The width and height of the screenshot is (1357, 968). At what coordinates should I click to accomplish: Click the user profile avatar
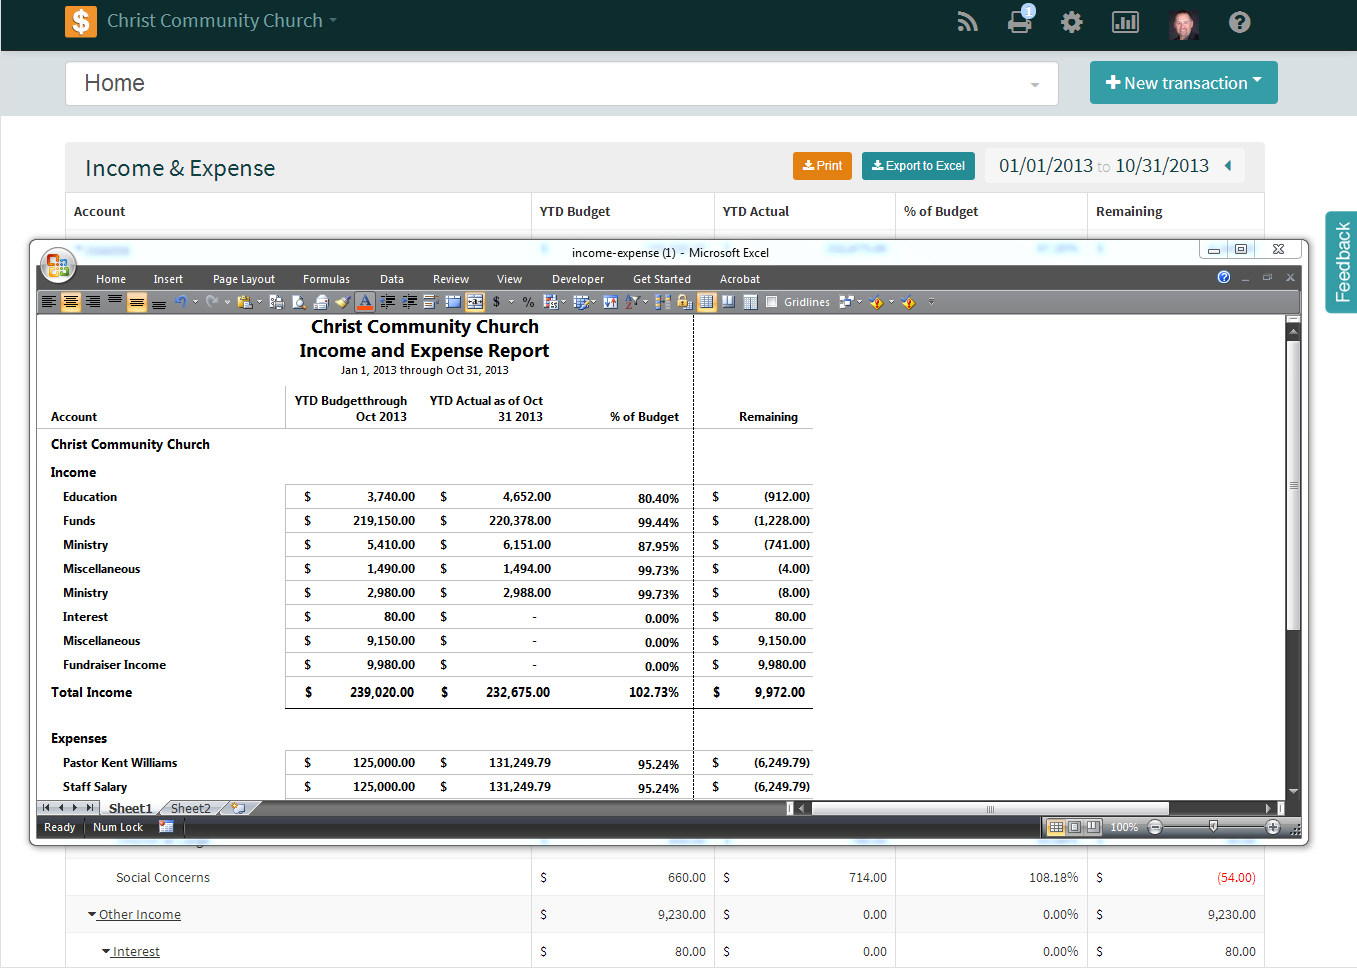(x=1184, y=24)
